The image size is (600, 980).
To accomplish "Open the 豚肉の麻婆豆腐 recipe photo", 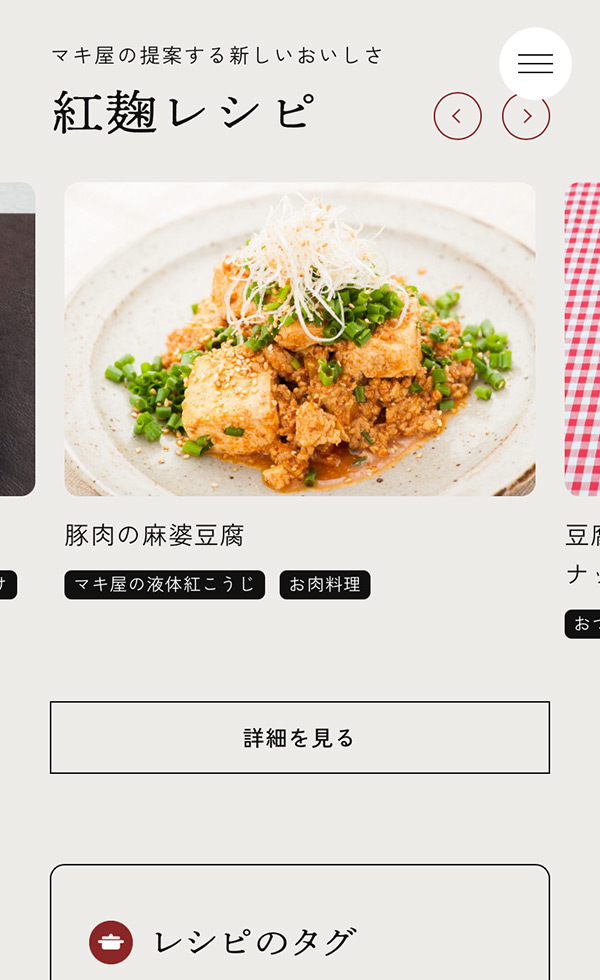I will point(300,339).
